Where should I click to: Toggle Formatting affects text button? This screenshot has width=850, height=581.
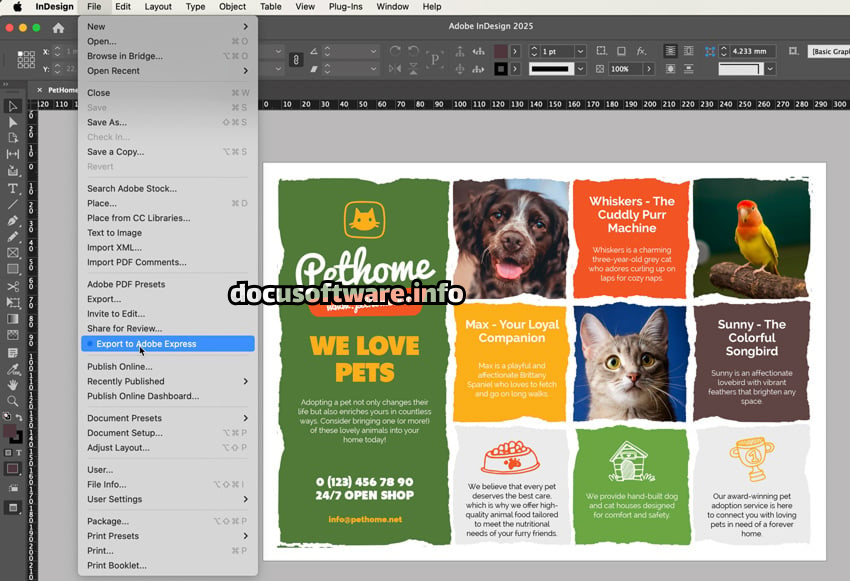18,453
